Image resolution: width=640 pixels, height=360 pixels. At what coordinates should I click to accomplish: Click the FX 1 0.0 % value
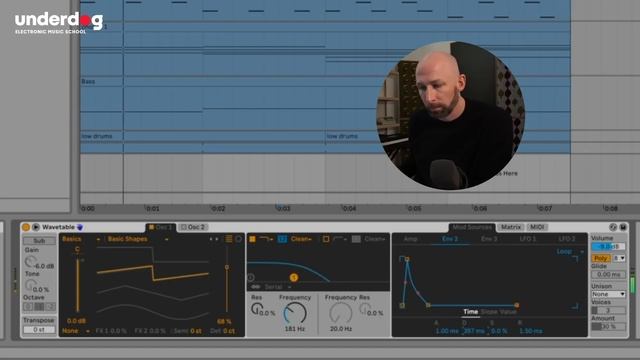111,331
